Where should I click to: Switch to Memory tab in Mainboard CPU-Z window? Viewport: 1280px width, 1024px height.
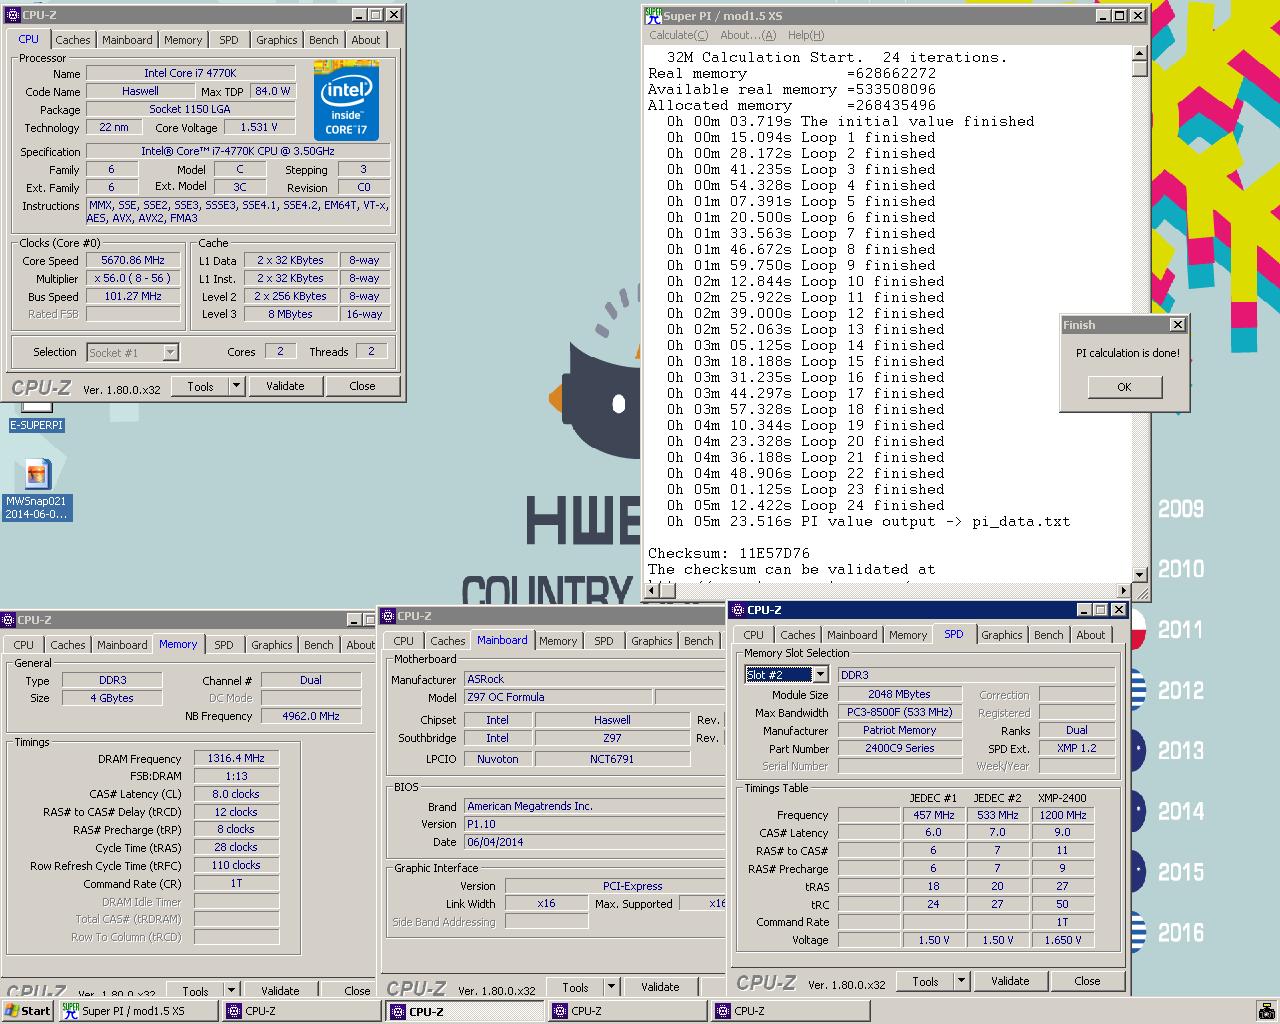point(558,641)
